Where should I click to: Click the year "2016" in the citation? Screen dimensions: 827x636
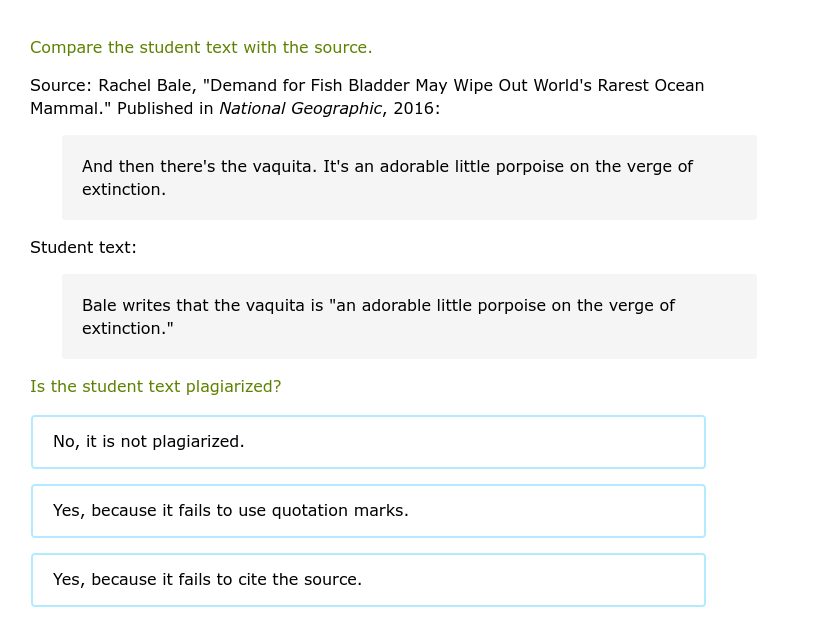(414, 108)
